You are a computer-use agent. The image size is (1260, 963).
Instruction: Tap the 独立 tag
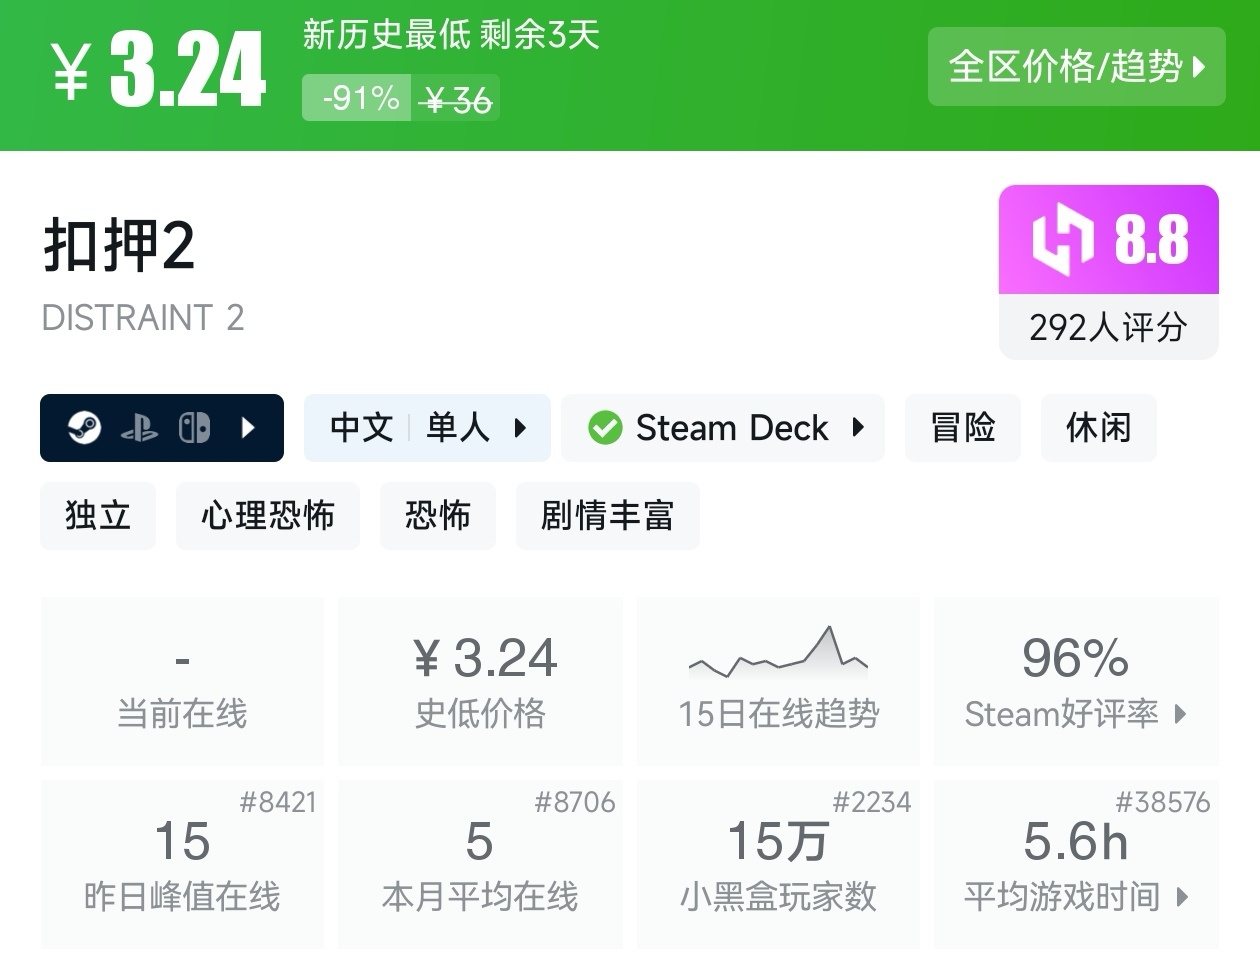98,516
